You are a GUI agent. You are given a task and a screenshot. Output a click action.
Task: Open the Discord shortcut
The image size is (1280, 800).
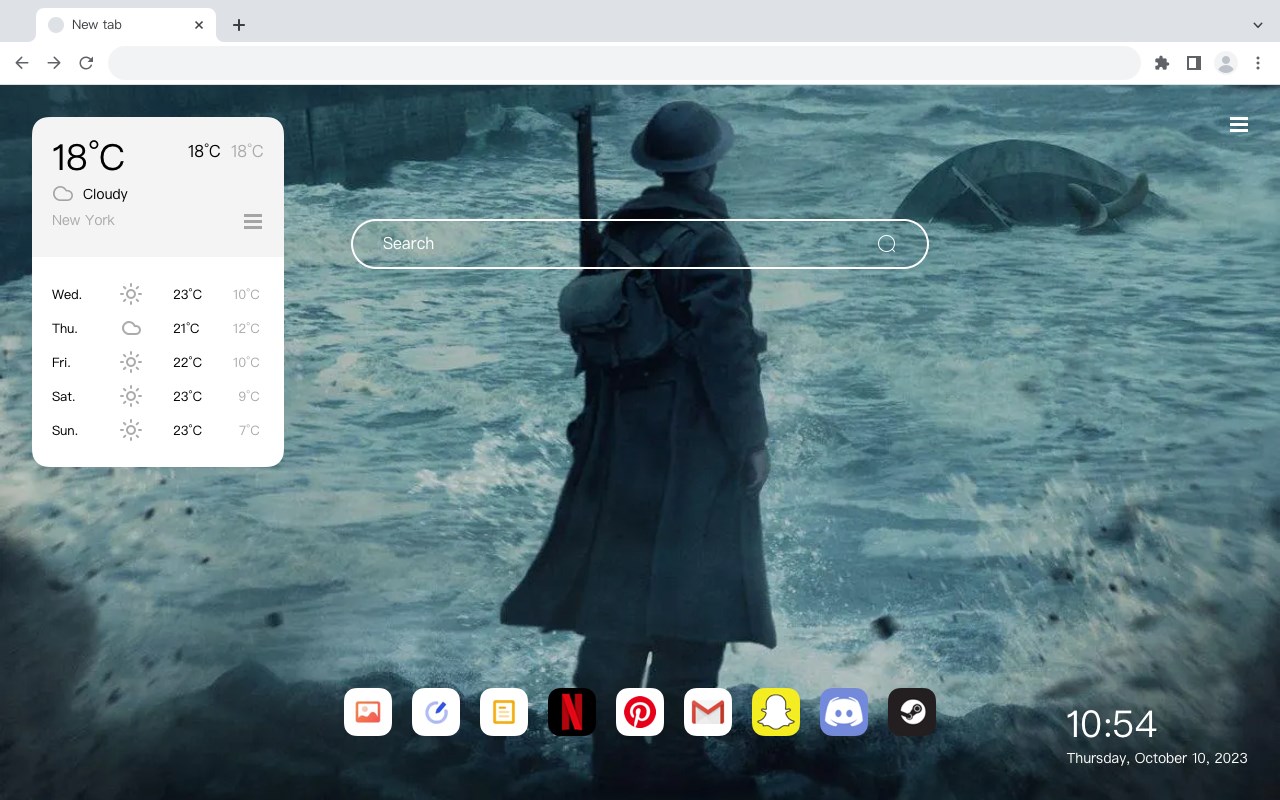click(x=844, y=712)
